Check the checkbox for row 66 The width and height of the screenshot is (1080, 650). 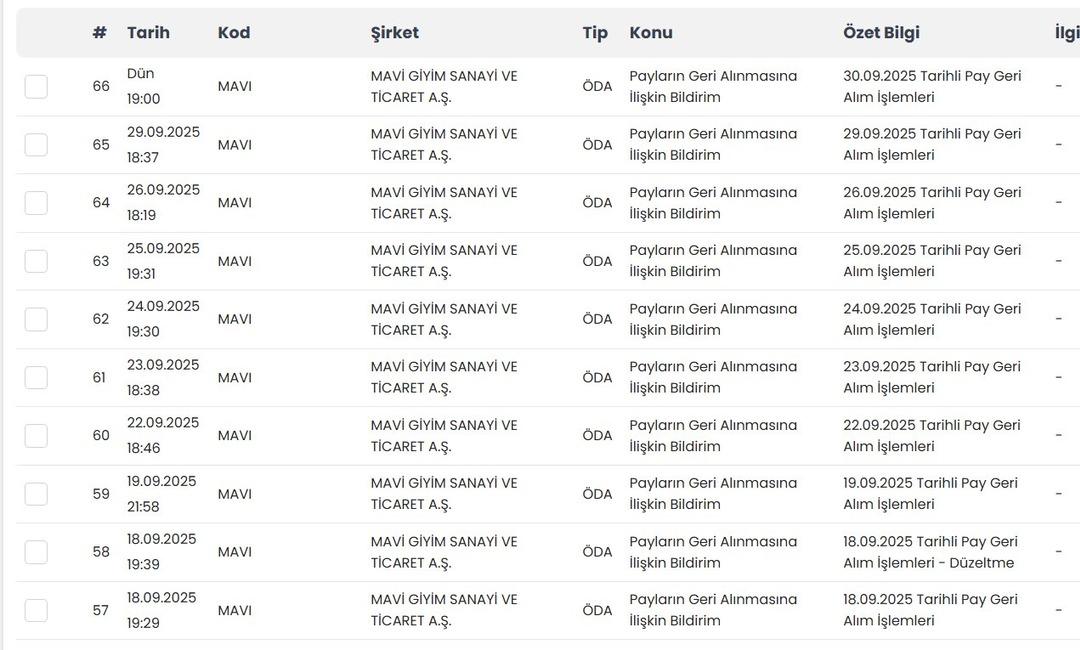click(36, 87)
